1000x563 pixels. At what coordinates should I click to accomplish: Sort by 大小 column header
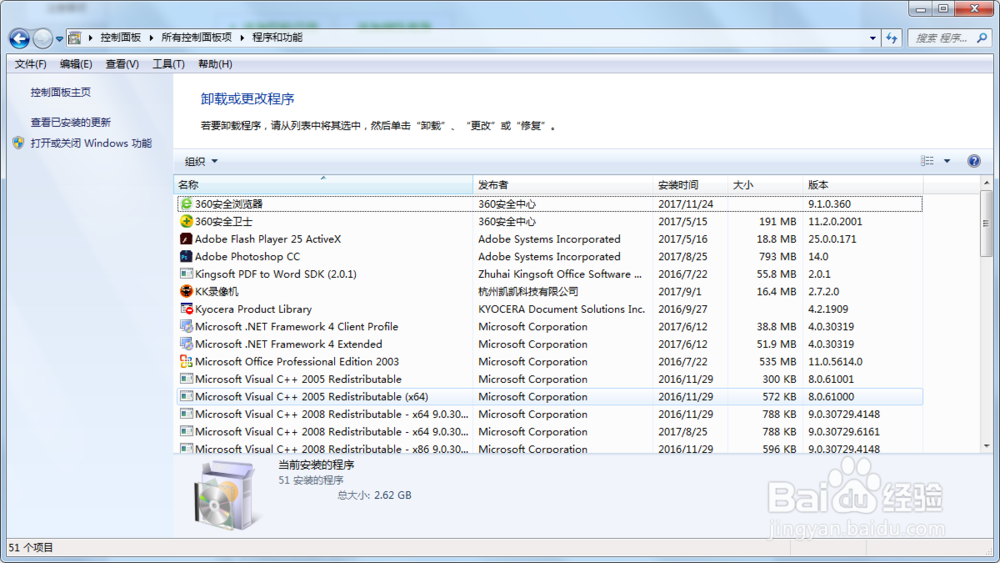(765, 185)
